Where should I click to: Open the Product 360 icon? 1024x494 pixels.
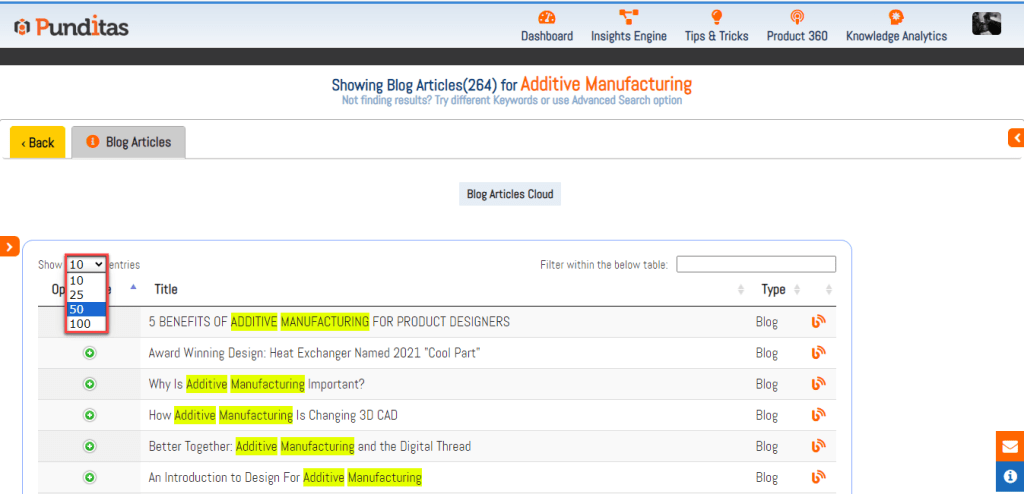tap(797, 17)
